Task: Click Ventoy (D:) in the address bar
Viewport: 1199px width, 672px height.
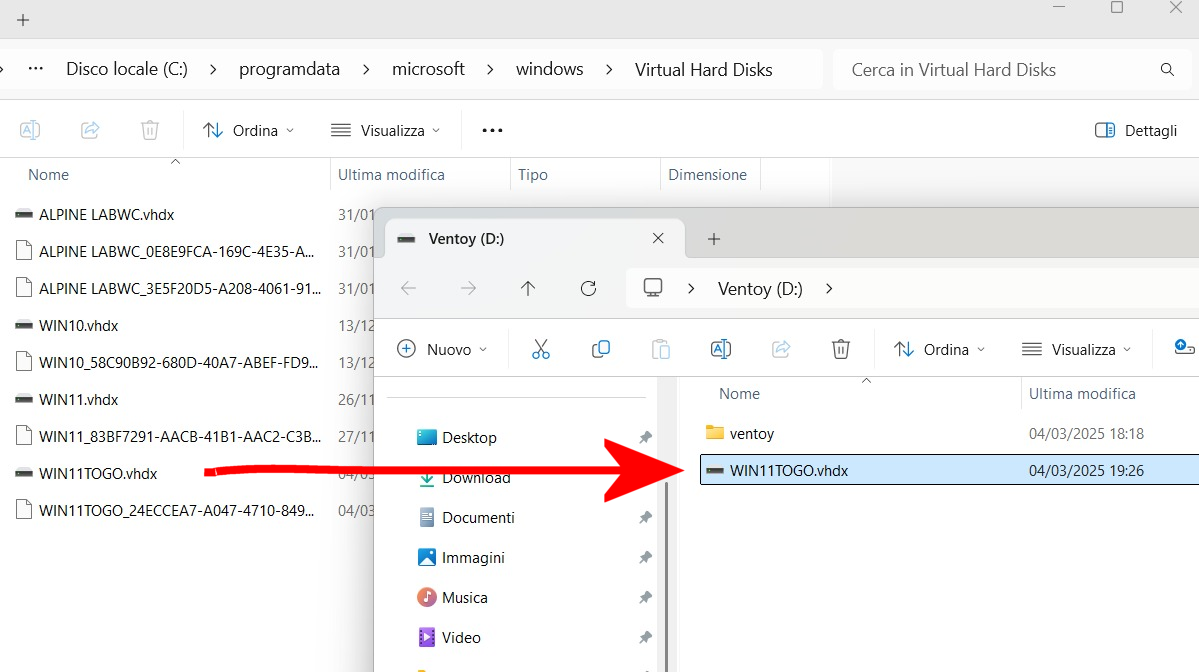Action: [x=760, y=289]
